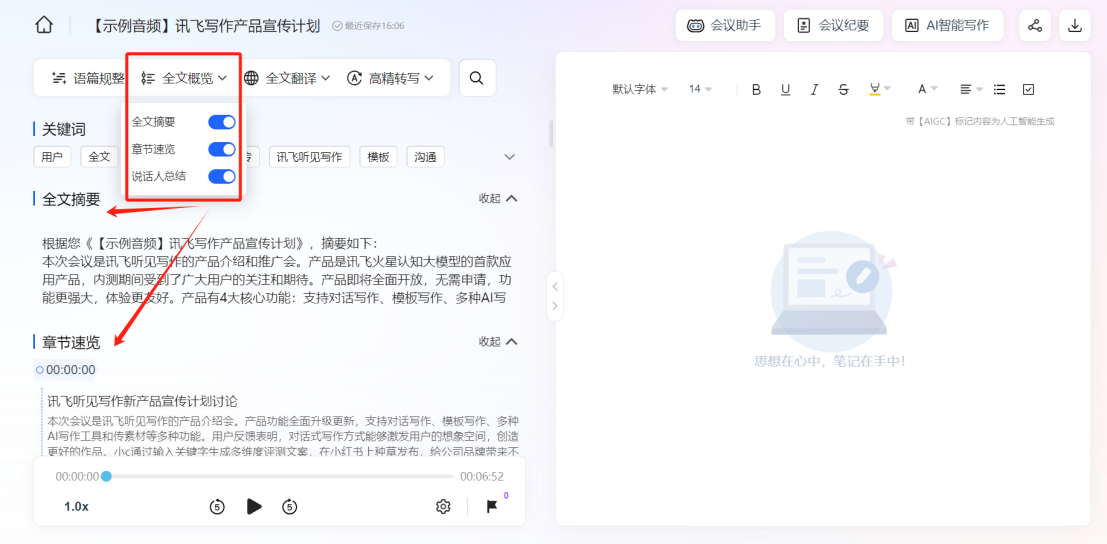The image size is (1107, 544).
Task: Insert a bulleted list
Action: [999, 90]
